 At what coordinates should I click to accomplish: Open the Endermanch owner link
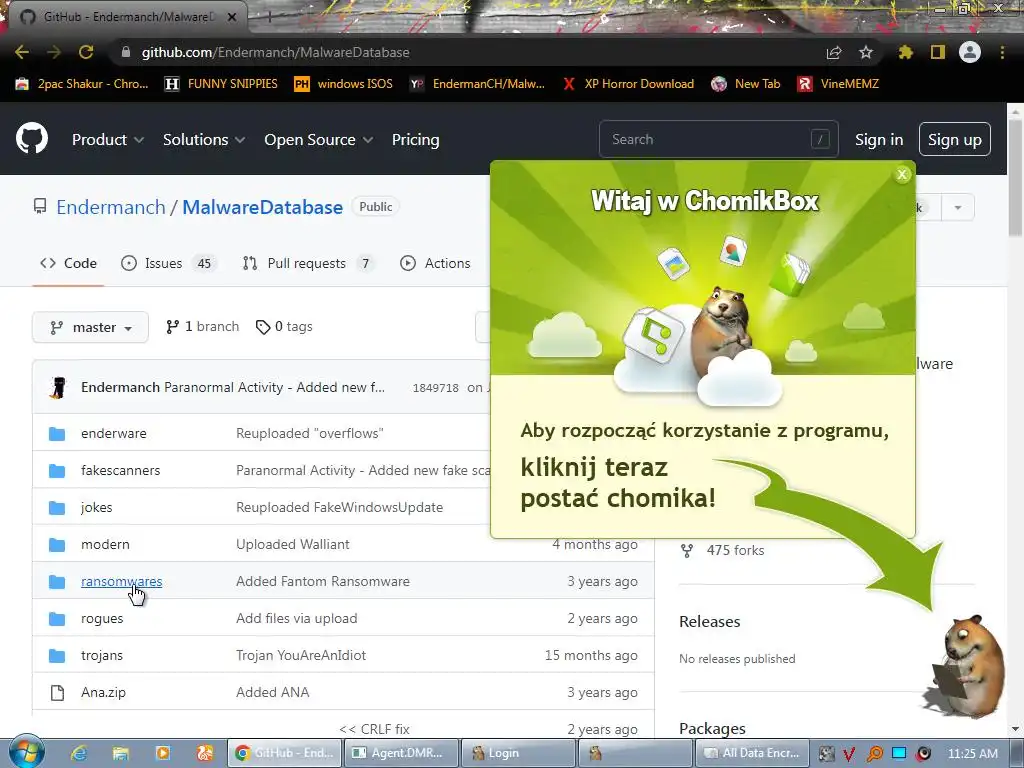(x=110, y=207)
